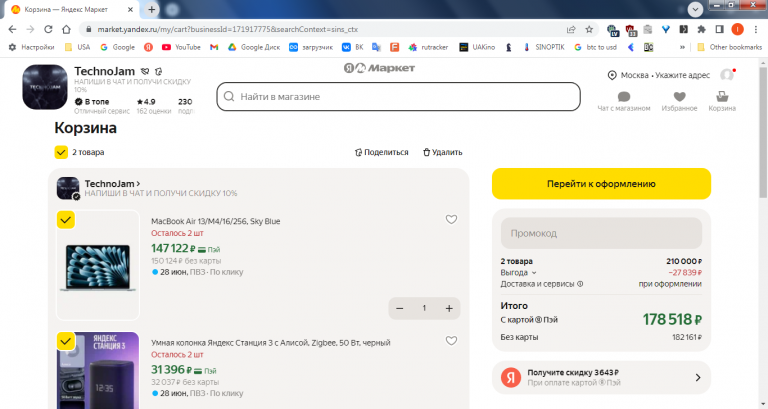Open Настройки bookmark
Viewport: 768px width, 409px height.
click(x=32, y=47)
